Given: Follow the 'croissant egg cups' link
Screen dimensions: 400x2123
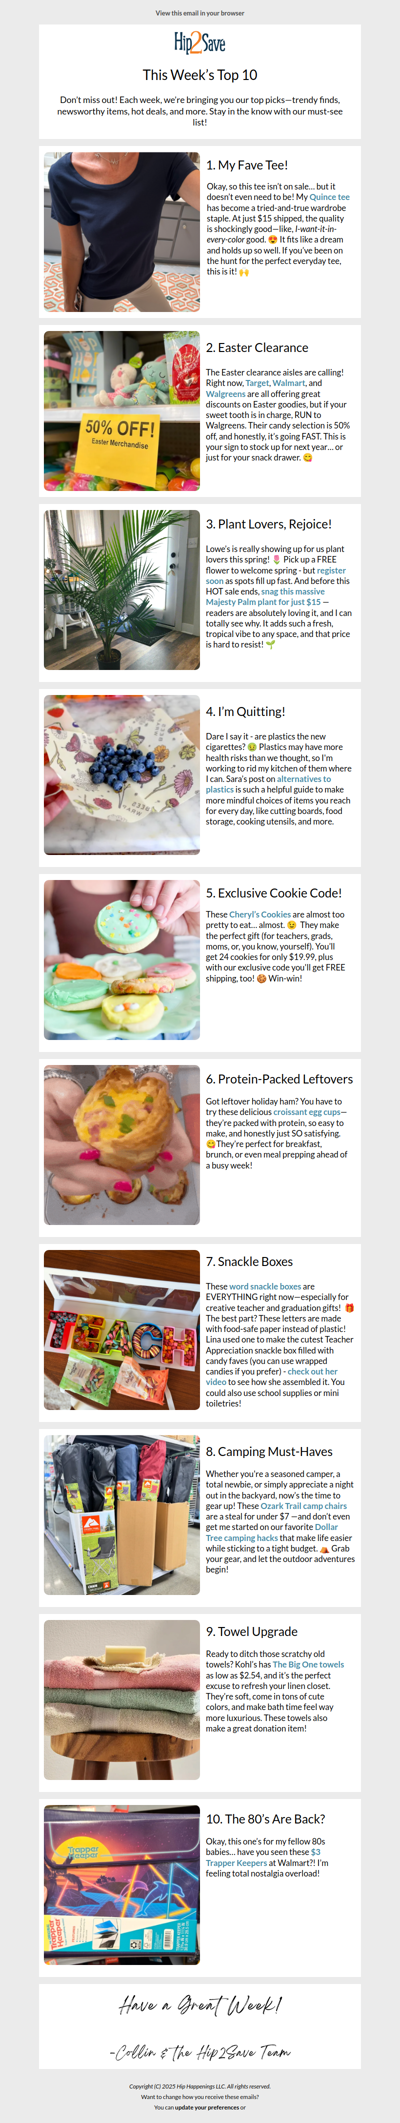Looking at the screenshot, I should pos(309,1112).
